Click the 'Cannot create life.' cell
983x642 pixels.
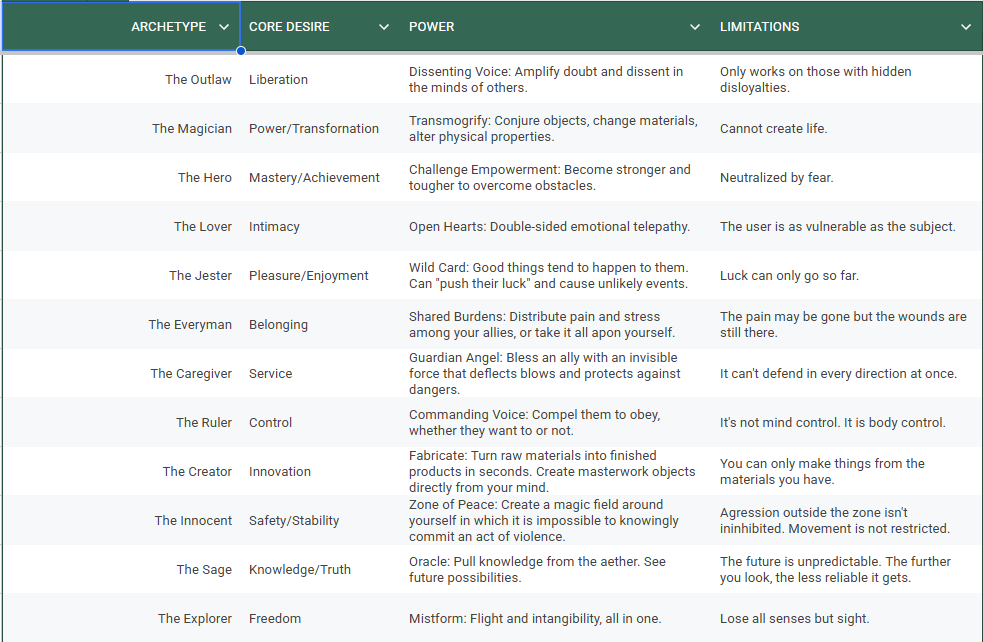847,129
